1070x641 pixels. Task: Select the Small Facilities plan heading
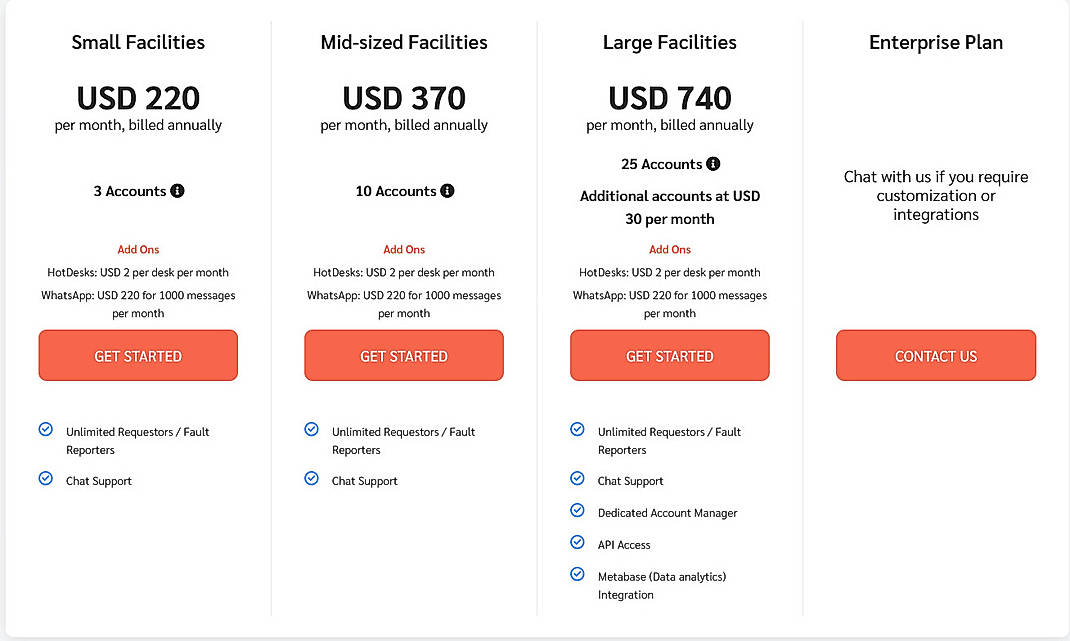pyautogui.click(x=137, y=42)
